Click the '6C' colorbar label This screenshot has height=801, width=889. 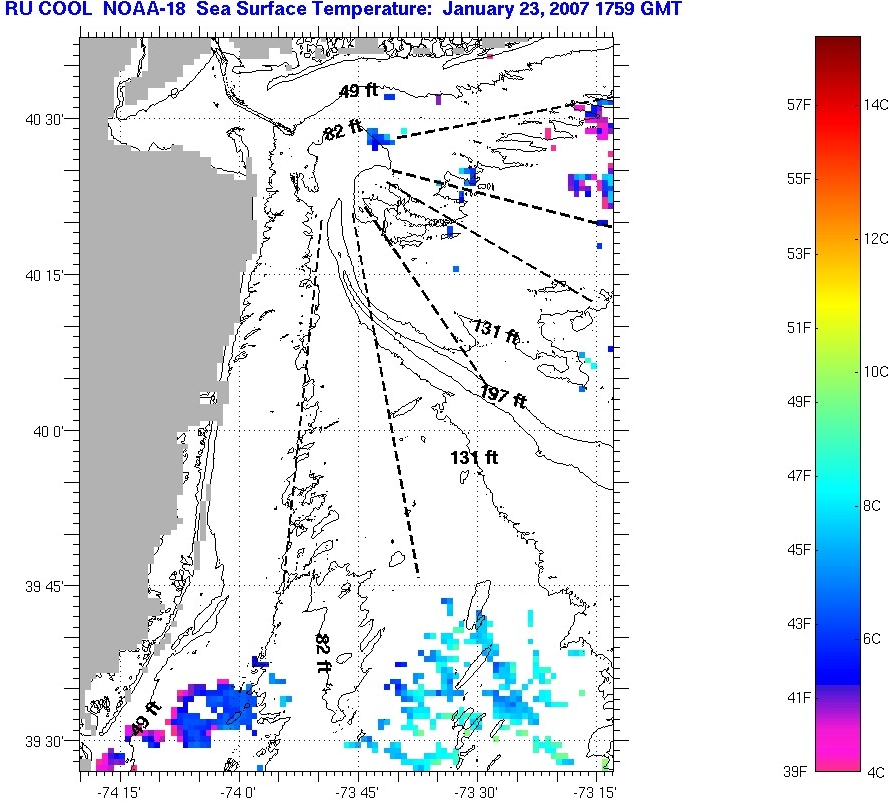click(872, 639)
